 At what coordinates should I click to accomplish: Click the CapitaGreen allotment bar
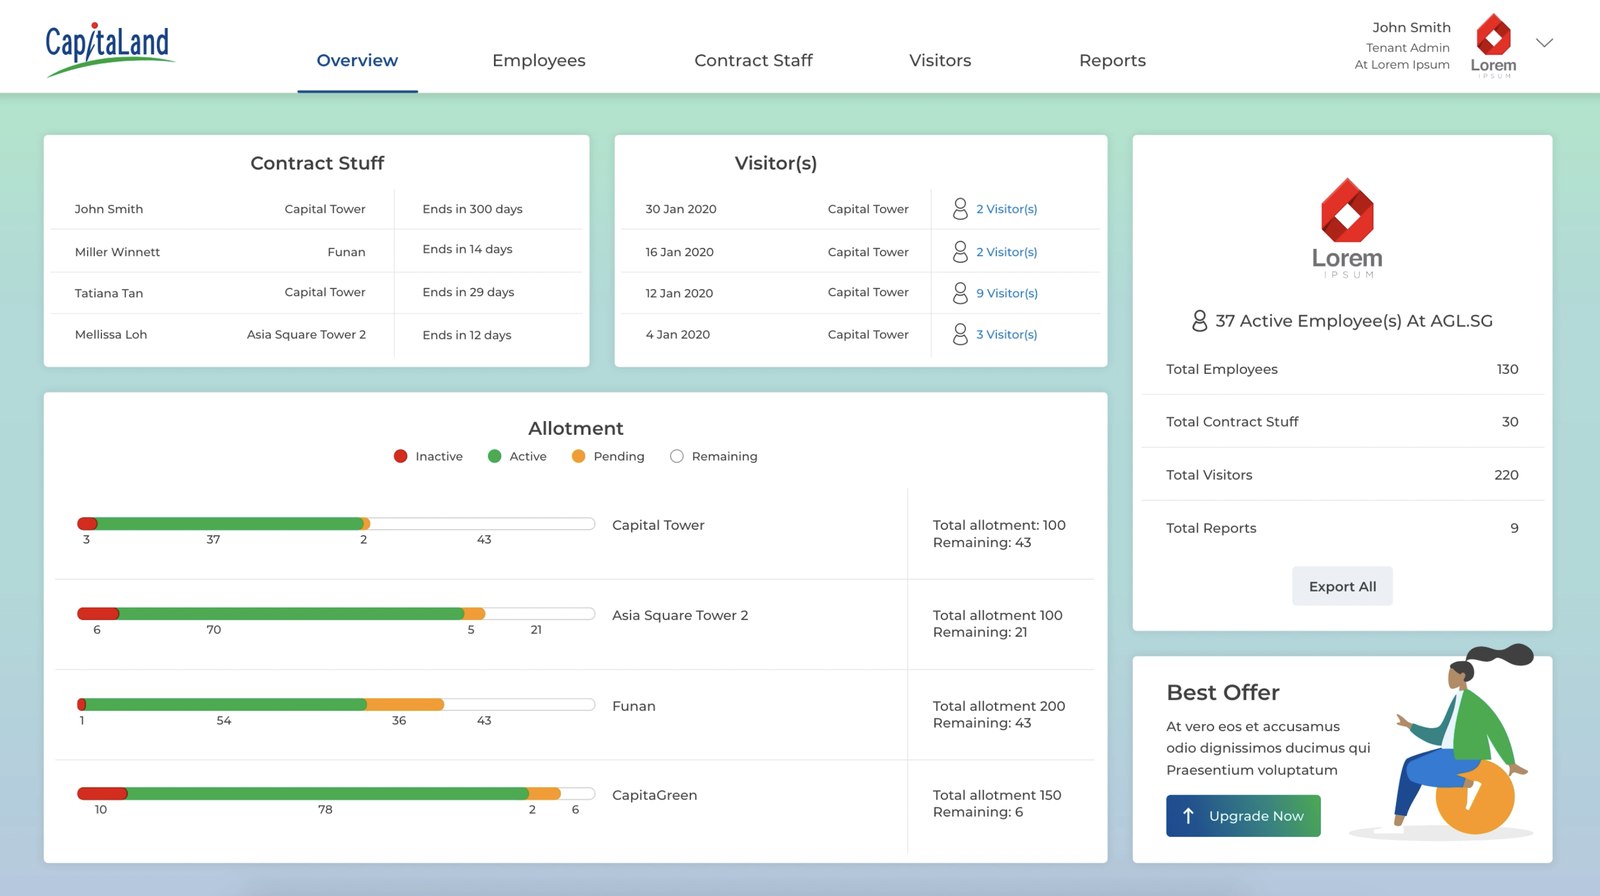pos(336,794)
